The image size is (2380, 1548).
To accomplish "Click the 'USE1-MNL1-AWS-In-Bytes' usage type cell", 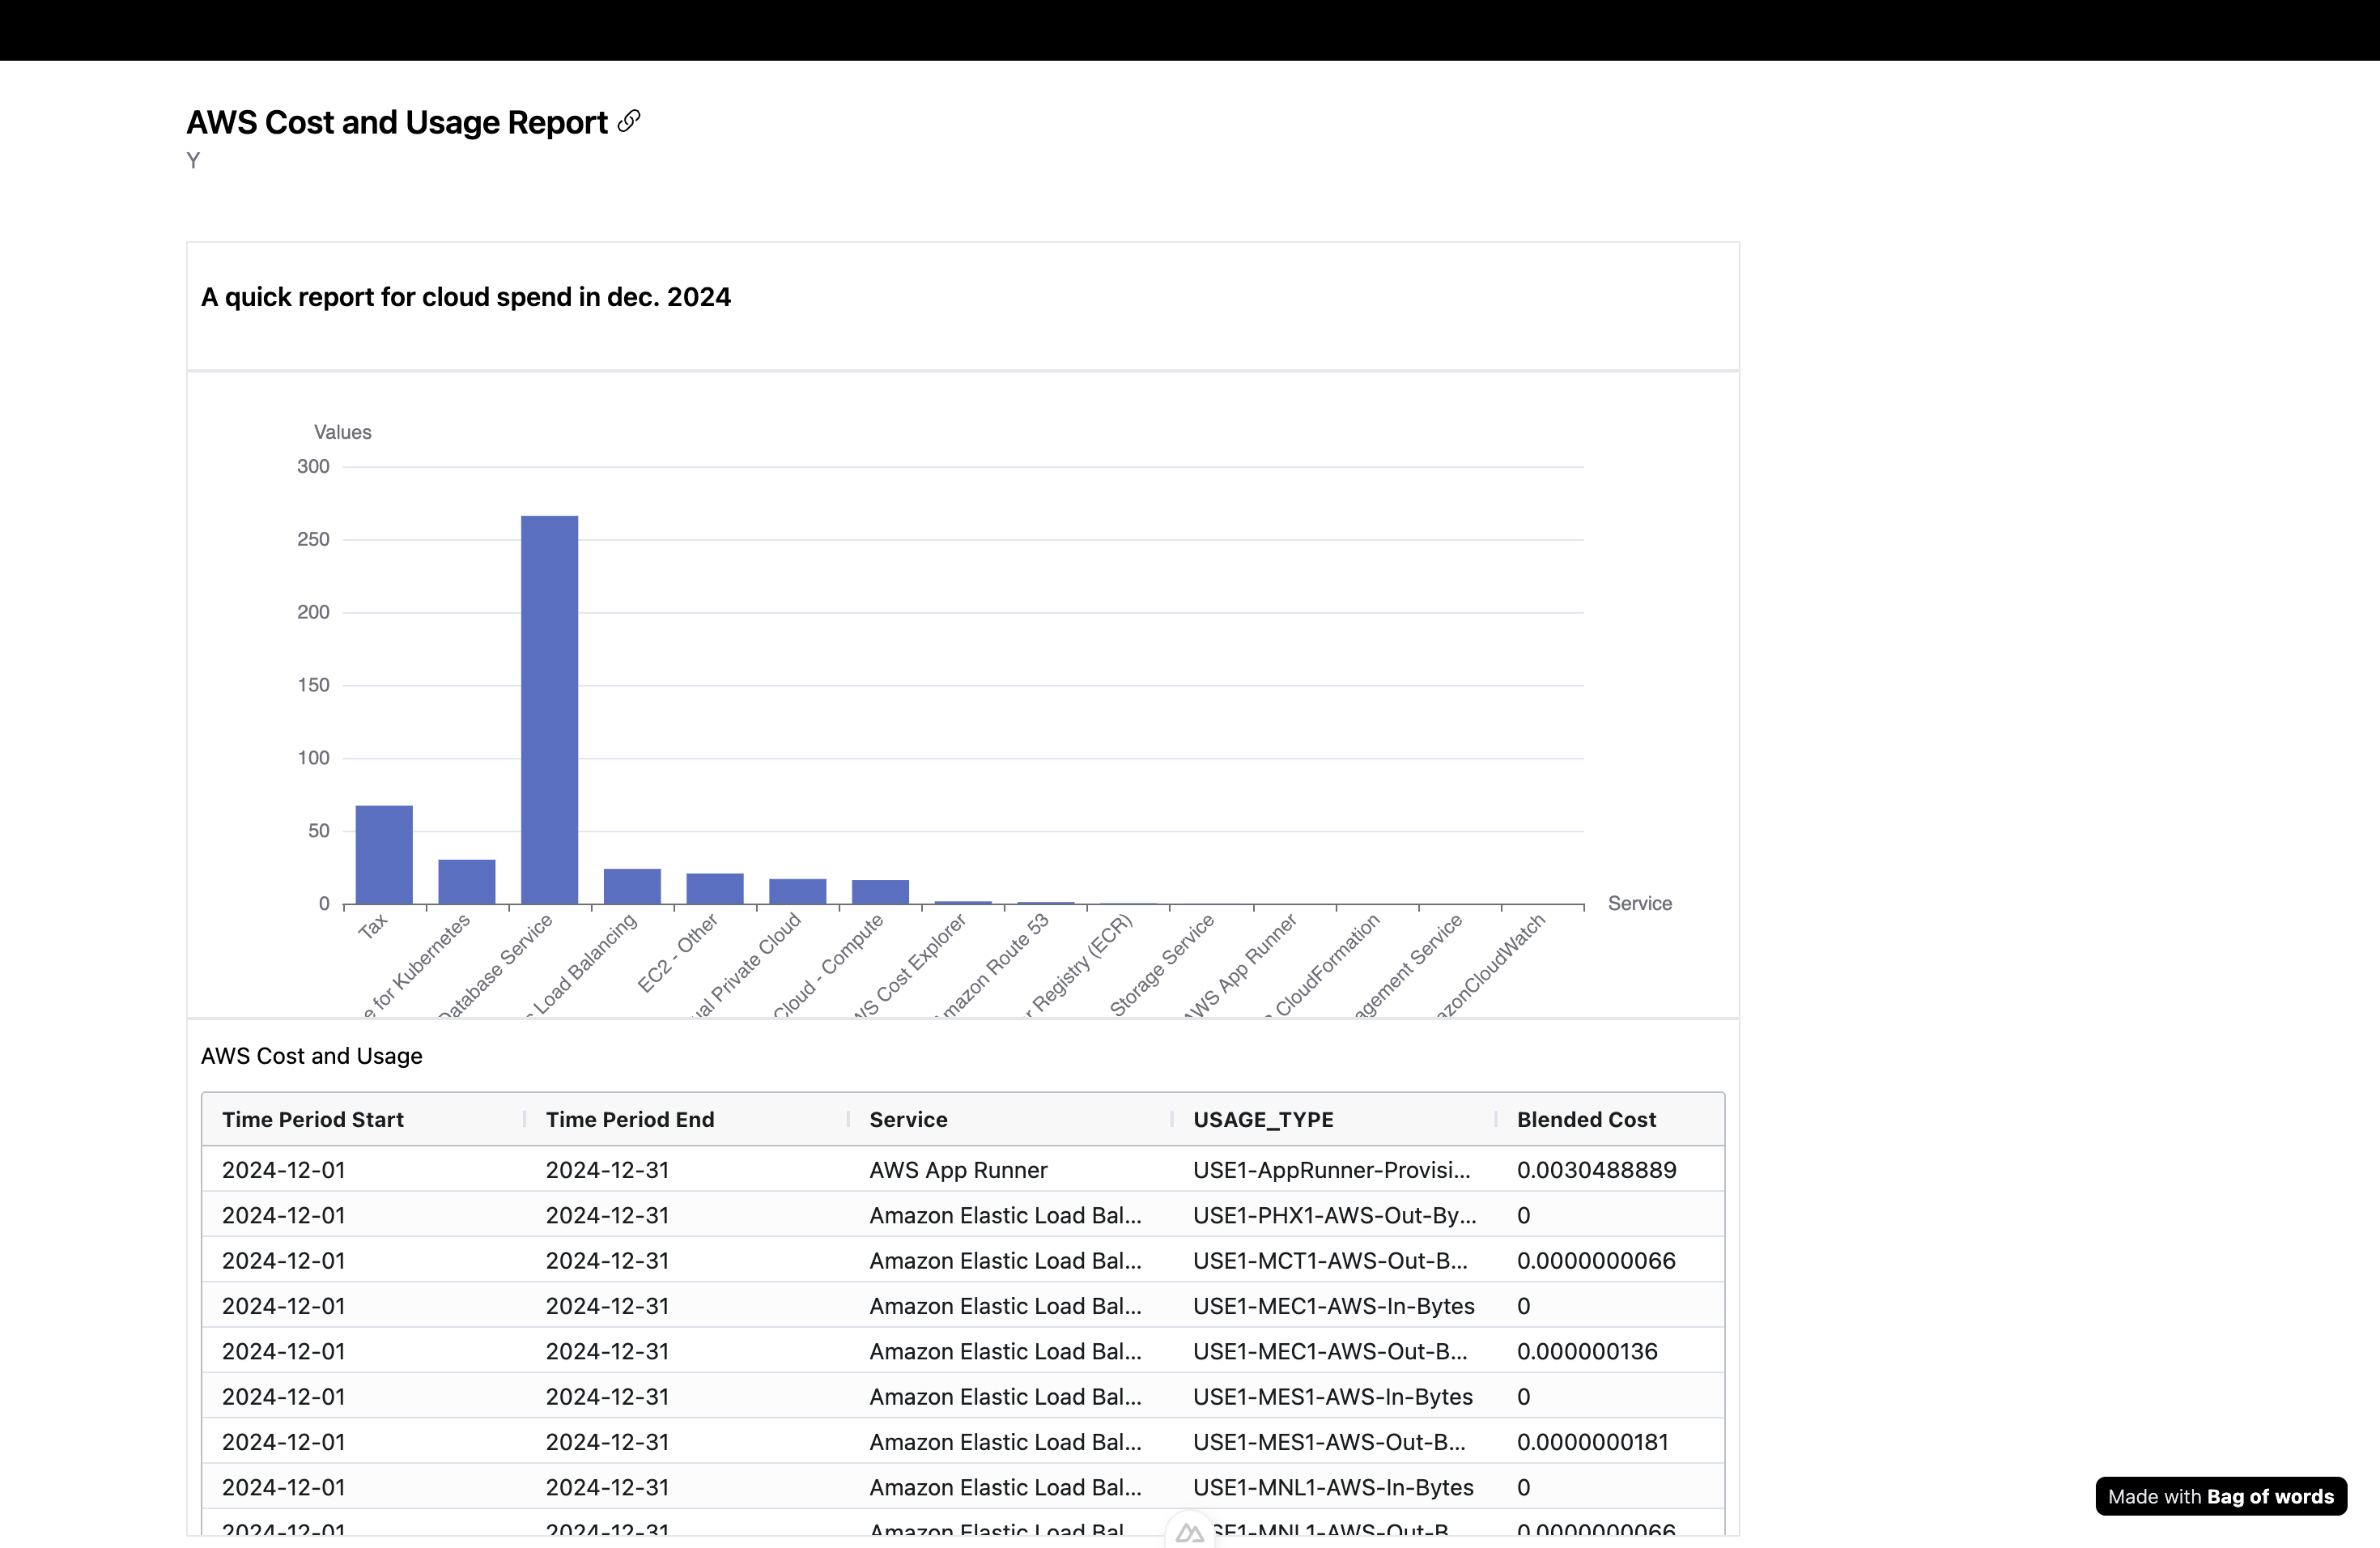I will [x=1333, y=1487].
